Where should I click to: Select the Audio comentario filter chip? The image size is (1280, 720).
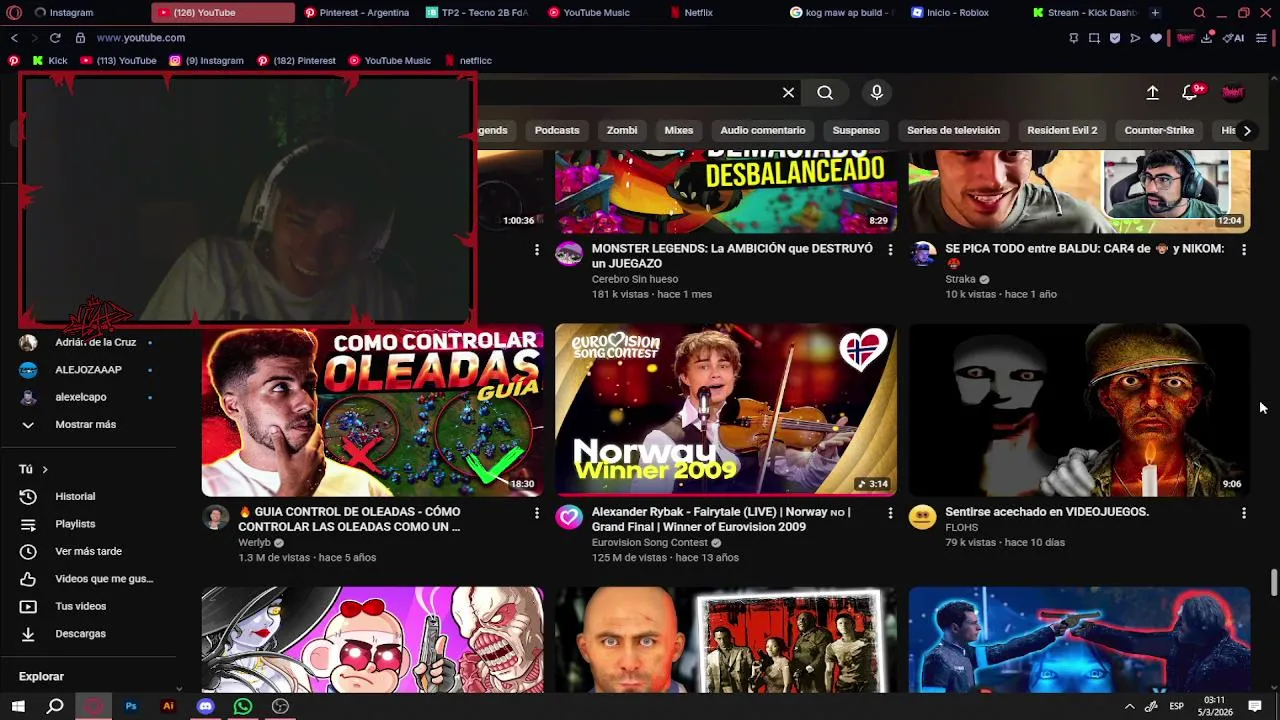pyautogui.click(x=763, y=130)
